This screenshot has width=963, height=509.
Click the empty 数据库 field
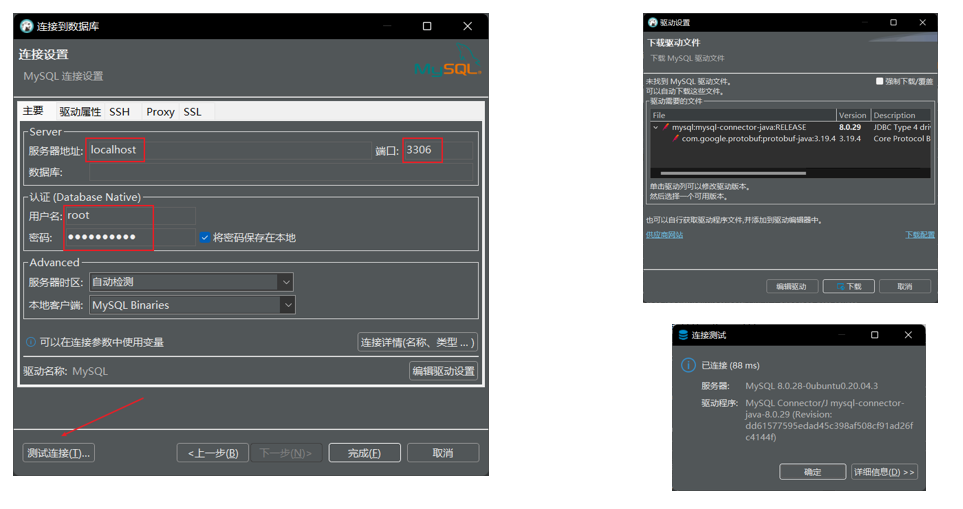tap(281, 173)
